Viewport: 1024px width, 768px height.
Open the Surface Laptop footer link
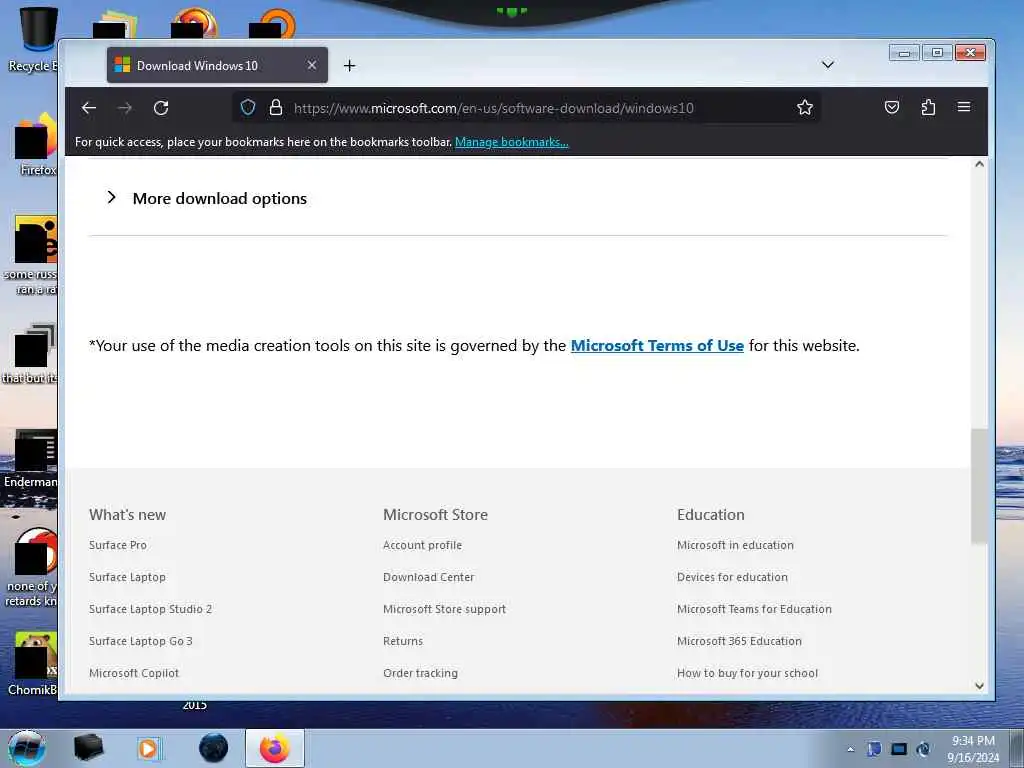127,577
